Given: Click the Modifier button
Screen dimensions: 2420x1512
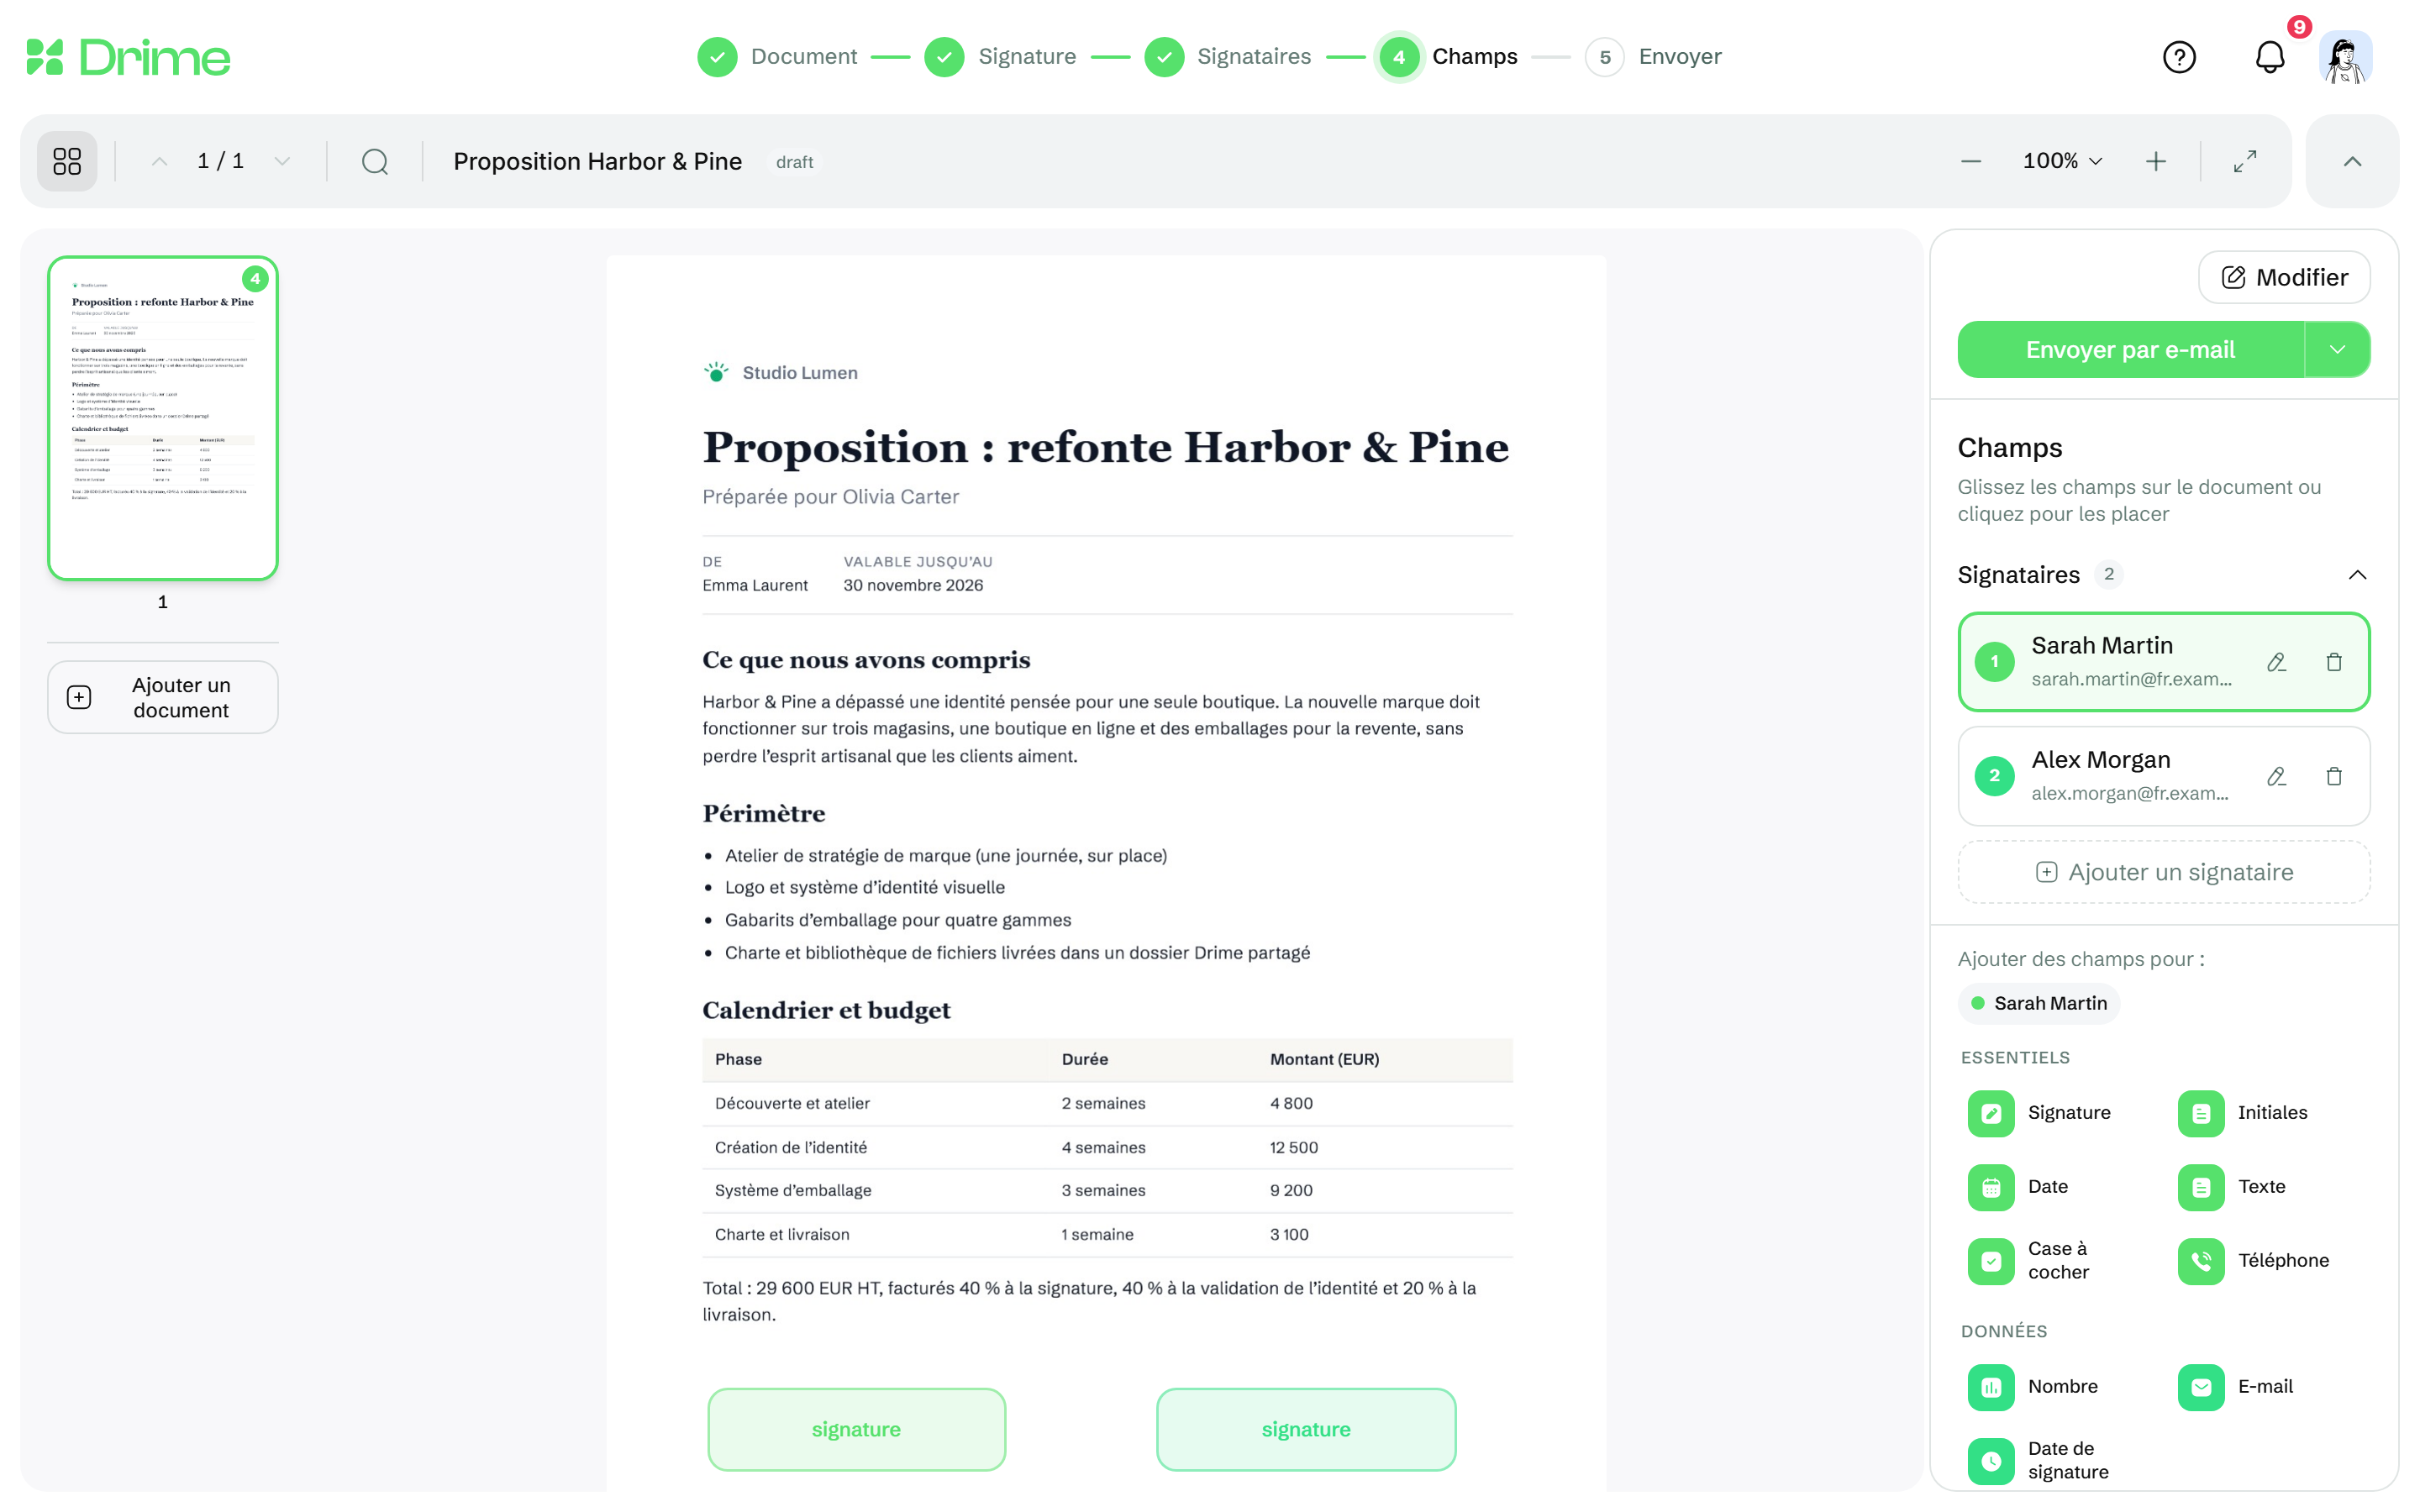Looking at the screenshot, I should [2284, 277].
